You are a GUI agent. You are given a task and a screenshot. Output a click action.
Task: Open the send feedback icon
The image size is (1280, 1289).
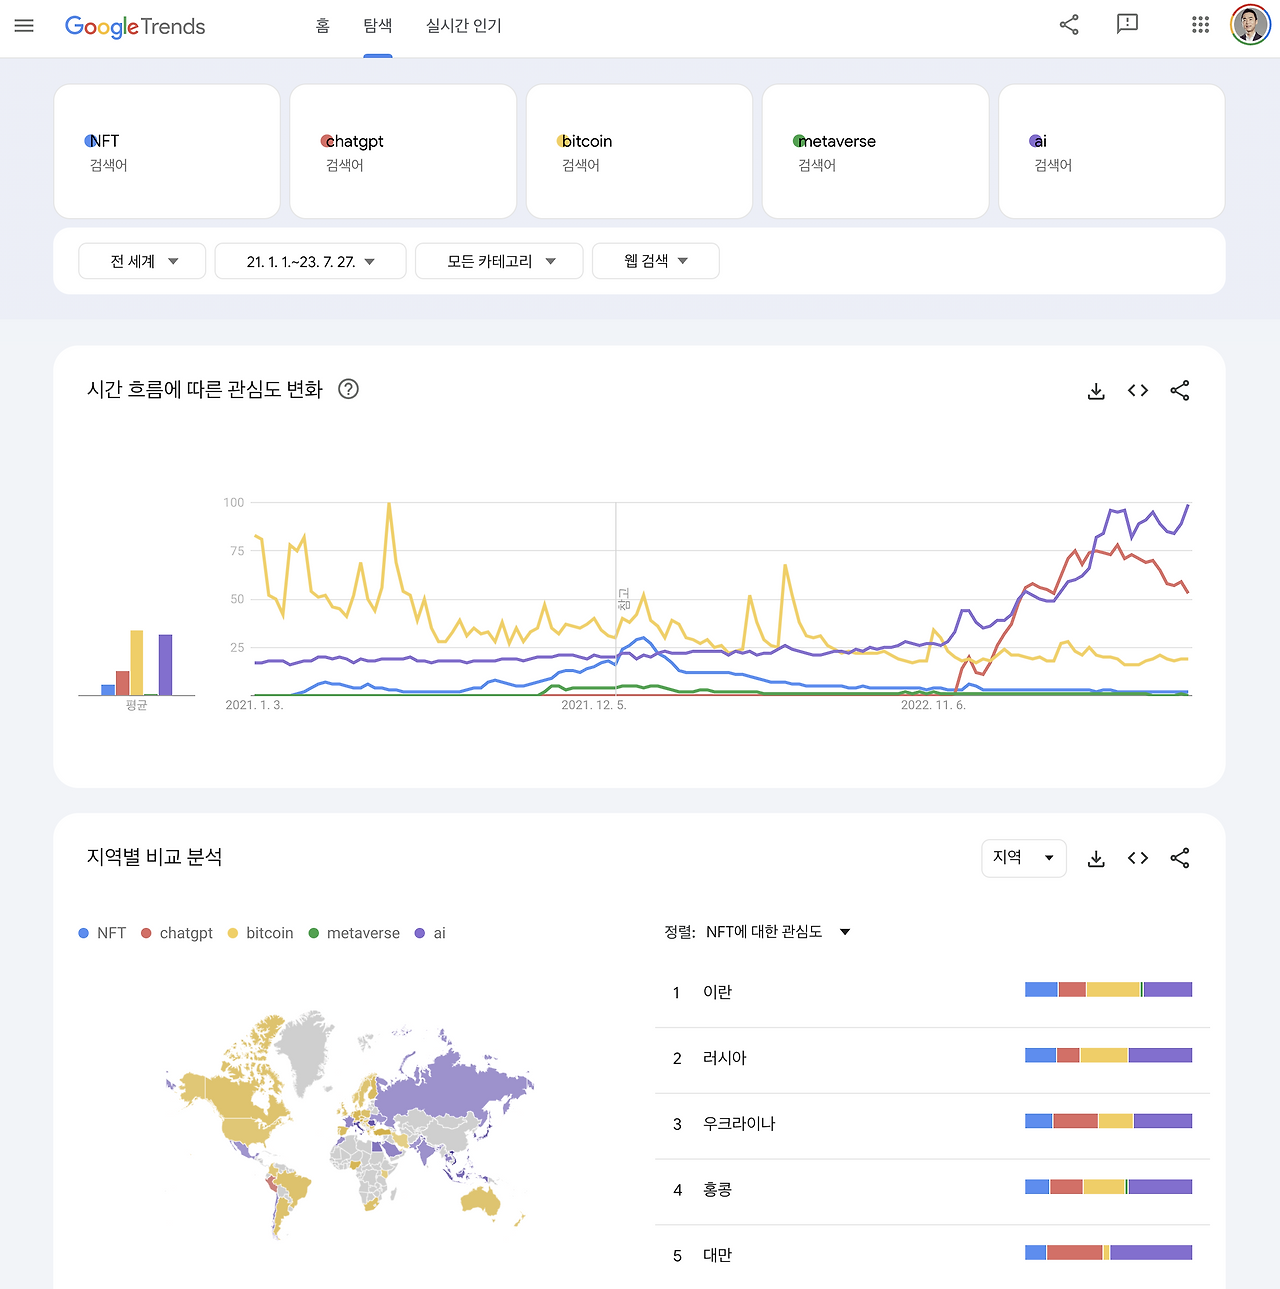click(x=1127, y=25)
